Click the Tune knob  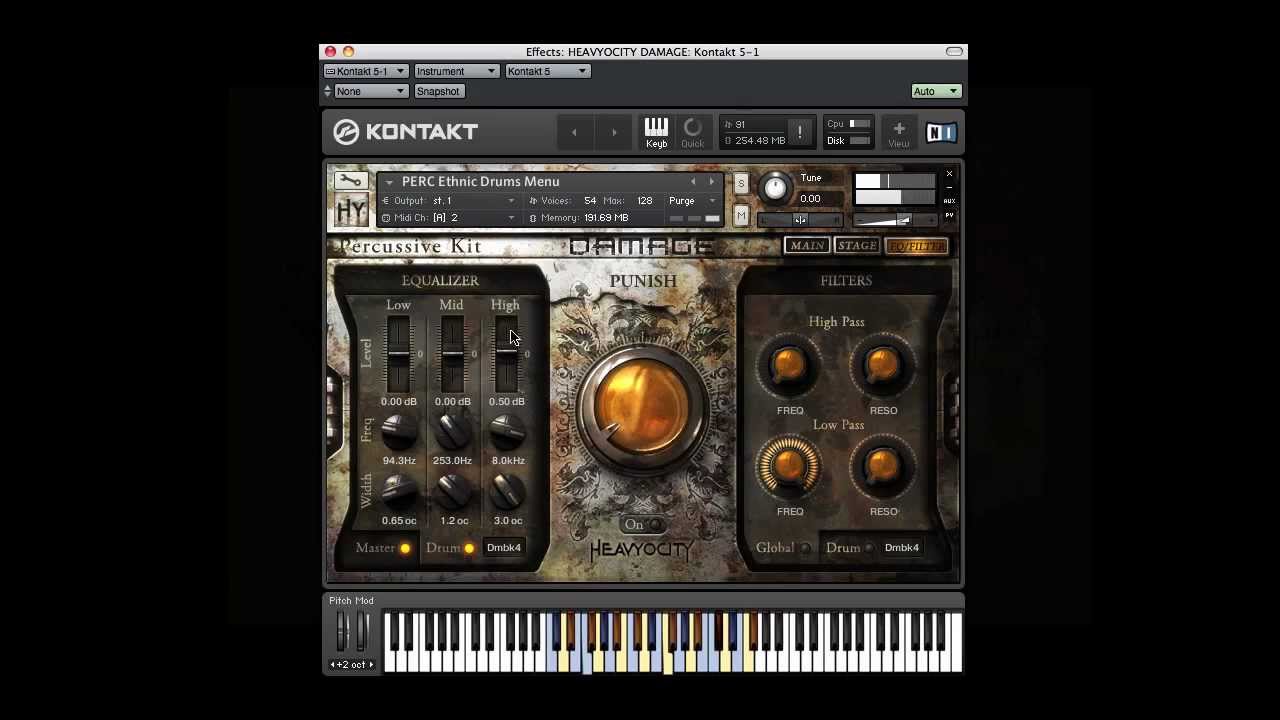point(774,188)
